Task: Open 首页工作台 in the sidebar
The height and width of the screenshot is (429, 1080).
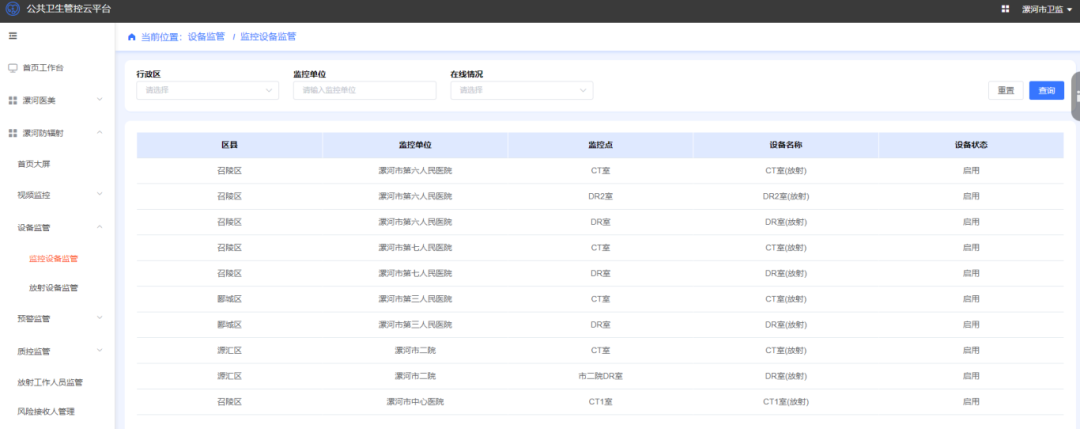Action: [43, 68]
